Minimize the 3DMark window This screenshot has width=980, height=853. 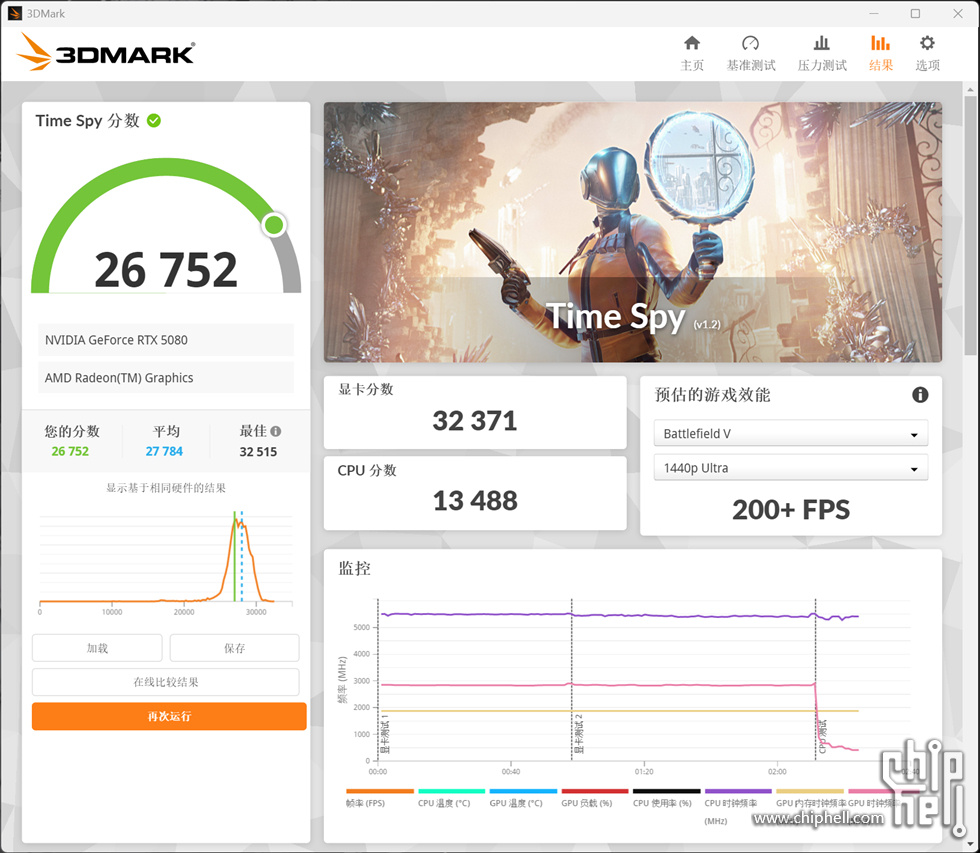[x=873, y=13]
